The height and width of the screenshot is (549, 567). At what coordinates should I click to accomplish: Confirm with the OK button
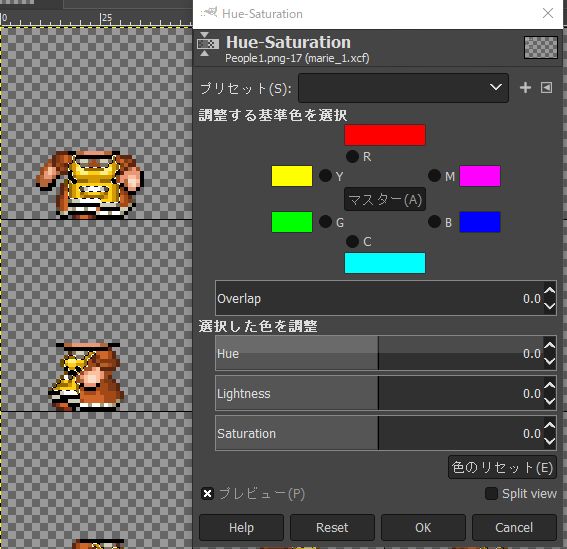423,527
